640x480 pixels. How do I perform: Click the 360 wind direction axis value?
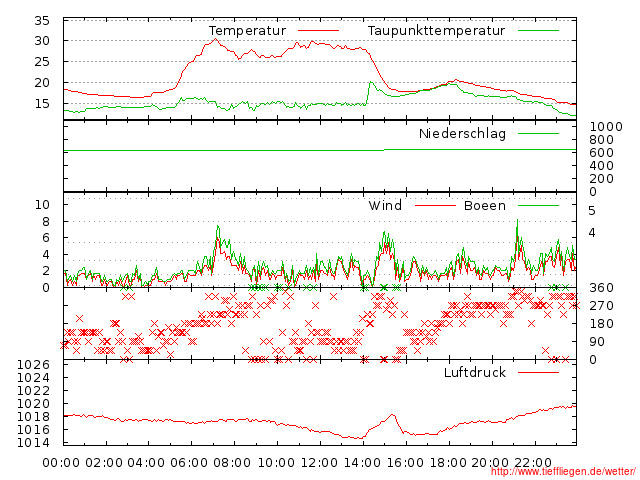click(x=601, y=288)
